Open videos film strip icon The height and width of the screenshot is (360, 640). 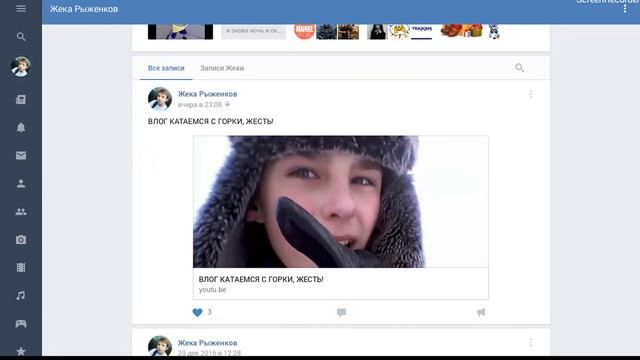(x=21, y=267)
